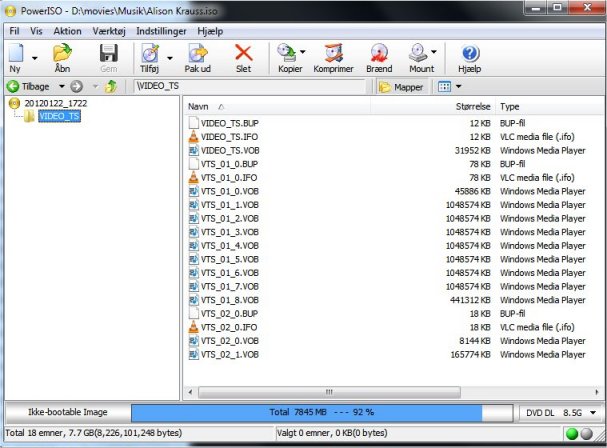
Task: Select file VTS_02_1.VOB
Action: pyautogui.click(x=230, y=354)
